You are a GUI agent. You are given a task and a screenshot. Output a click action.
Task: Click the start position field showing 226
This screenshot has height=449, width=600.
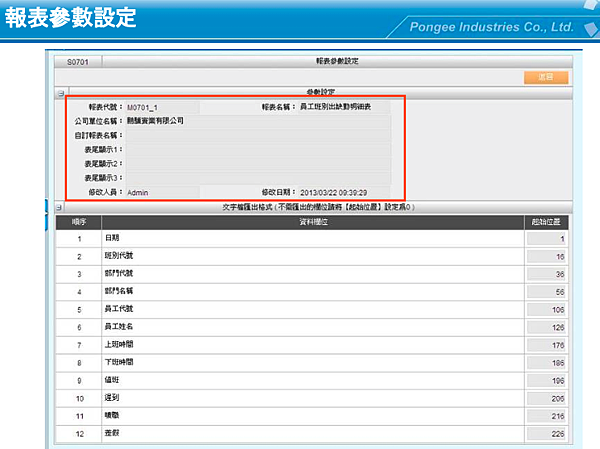coord(546,434)
